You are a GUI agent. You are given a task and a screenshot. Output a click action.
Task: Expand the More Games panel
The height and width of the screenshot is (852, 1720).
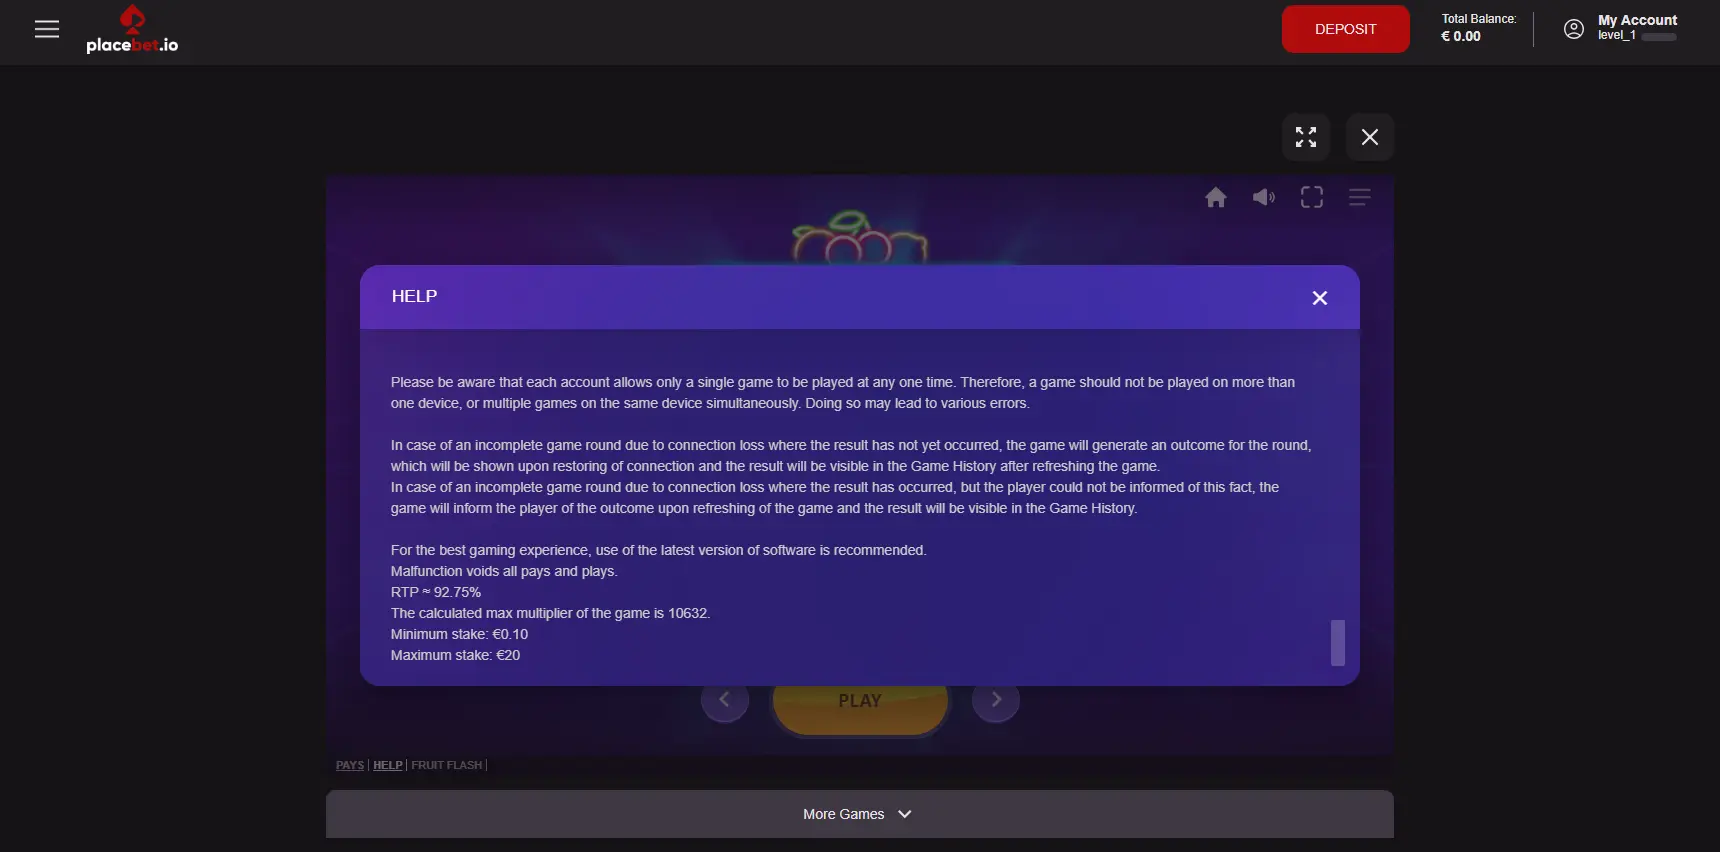pos(859,814)
